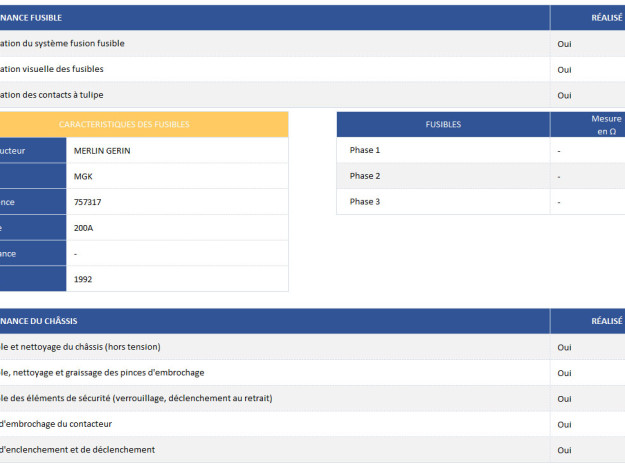Select the MGK type cell
Viewport: 625px width, 468px height.
[85, 177]
